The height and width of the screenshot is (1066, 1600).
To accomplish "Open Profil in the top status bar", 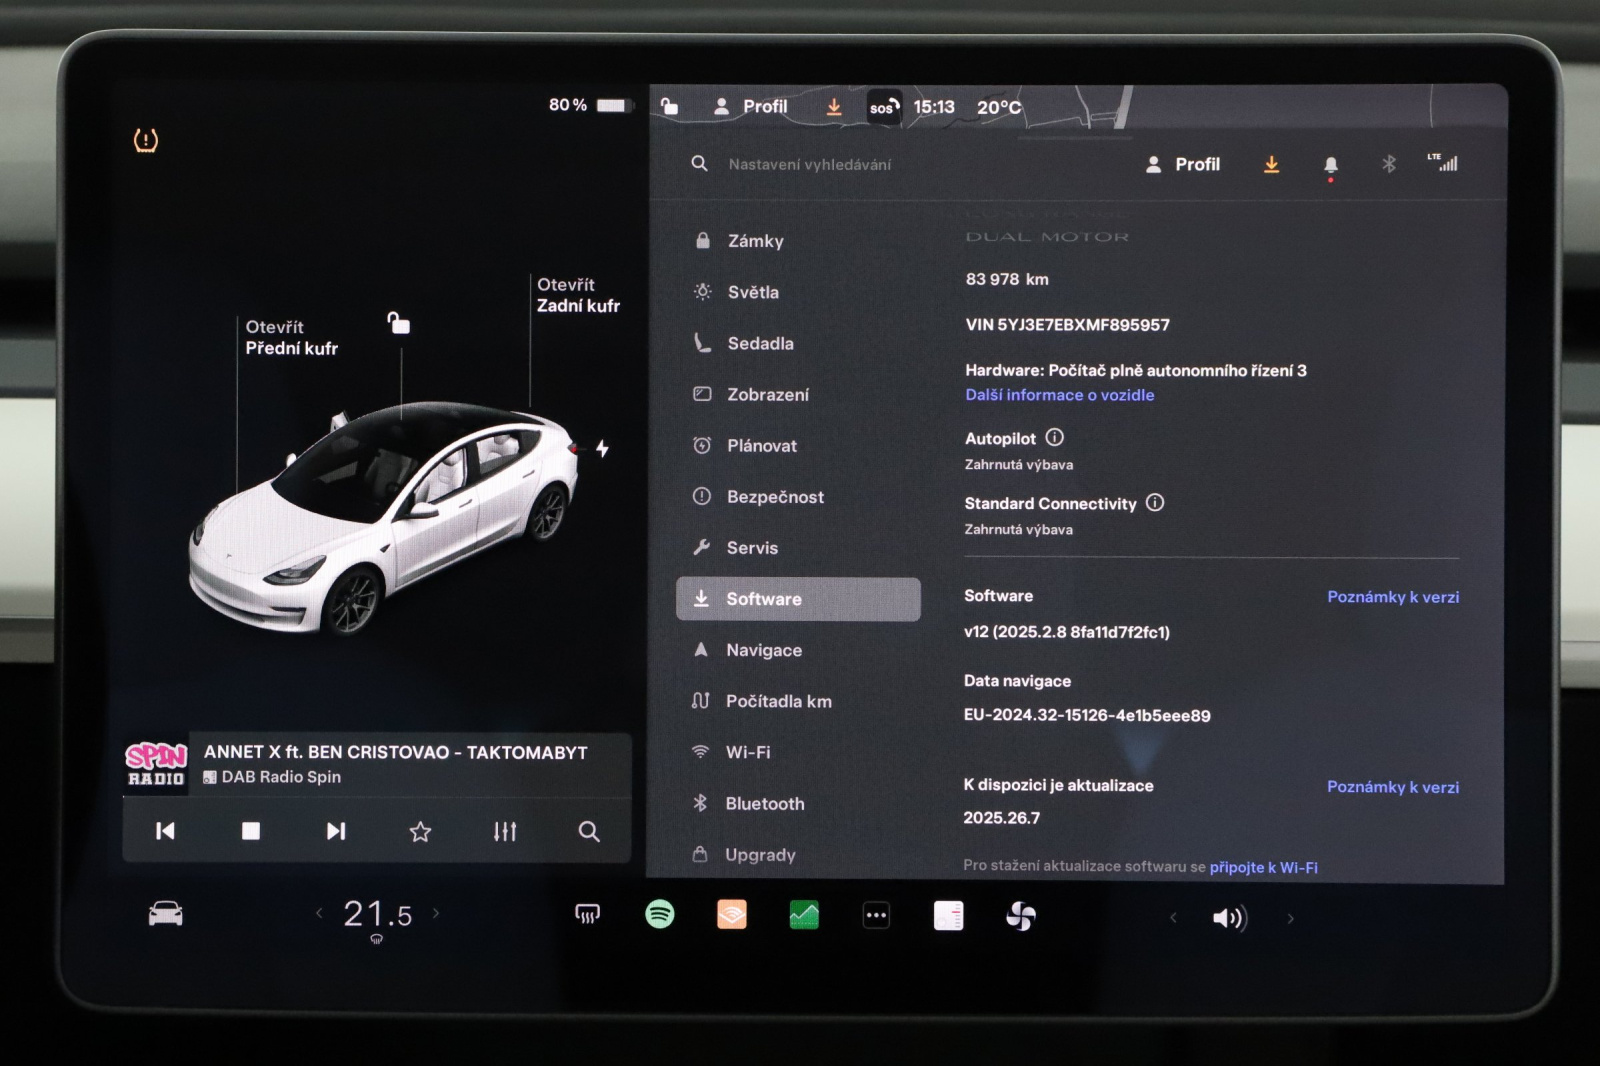I will click(x=751, y=106).
